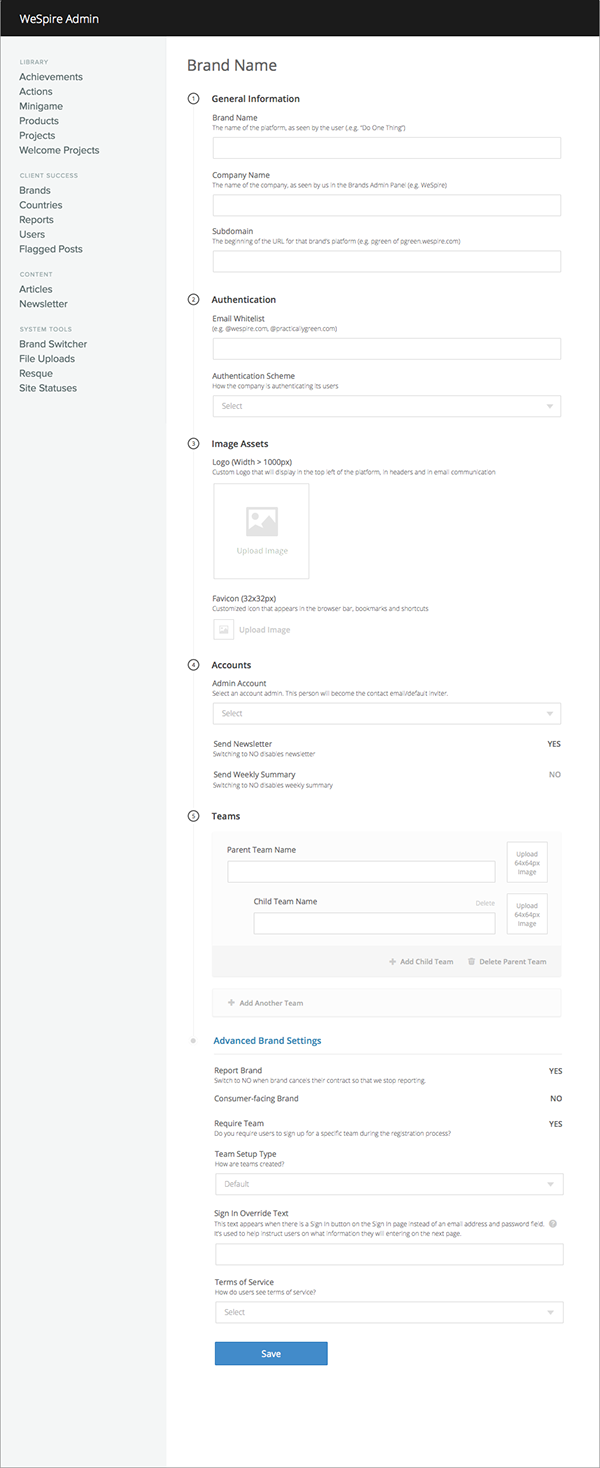
Task: Open Achievements in the sidebar
Action: (51, 77)
